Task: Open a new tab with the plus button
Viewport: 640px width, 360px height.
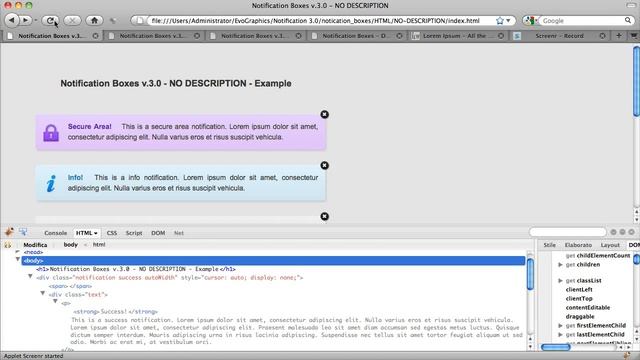Action: (x=619, y=36)
